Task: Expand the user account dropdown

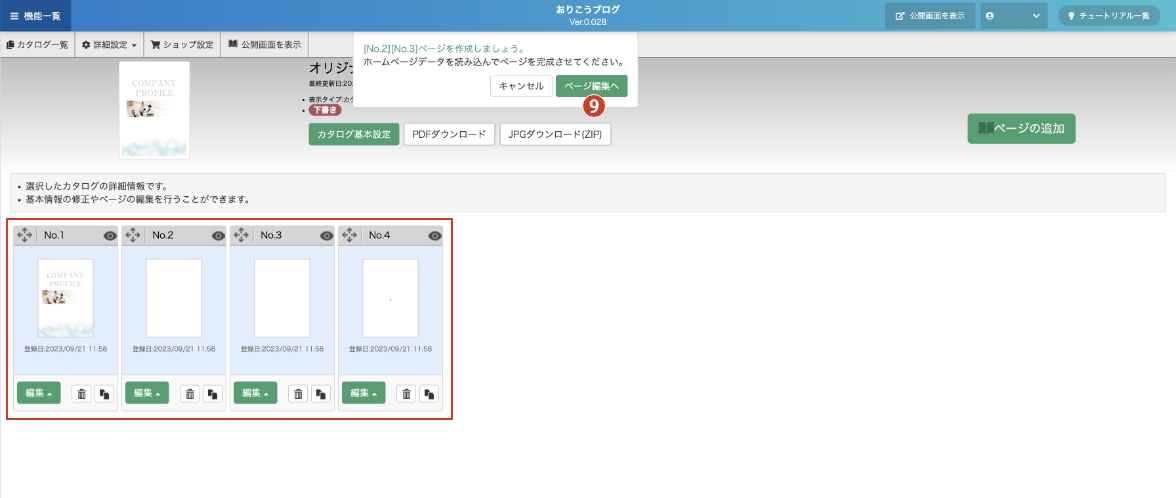Action: click(x=1013, y=16)
